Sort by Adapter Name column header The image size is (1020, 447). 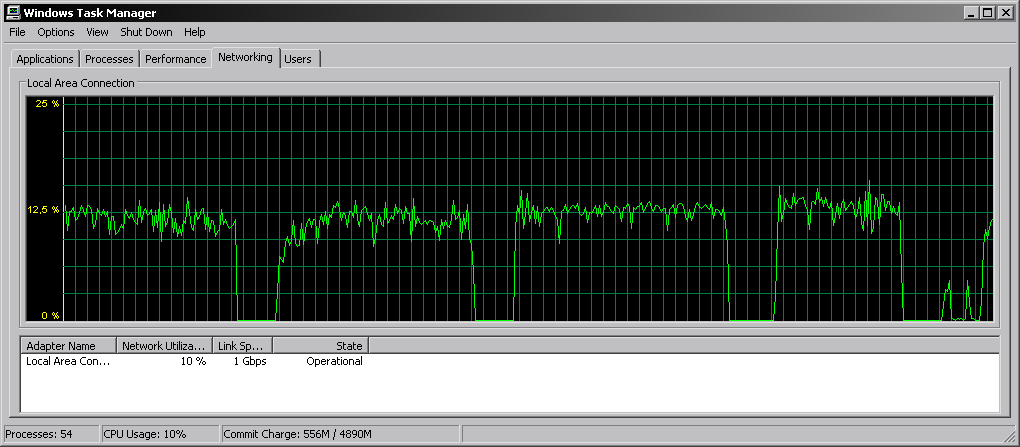click(x=68, y=345)
